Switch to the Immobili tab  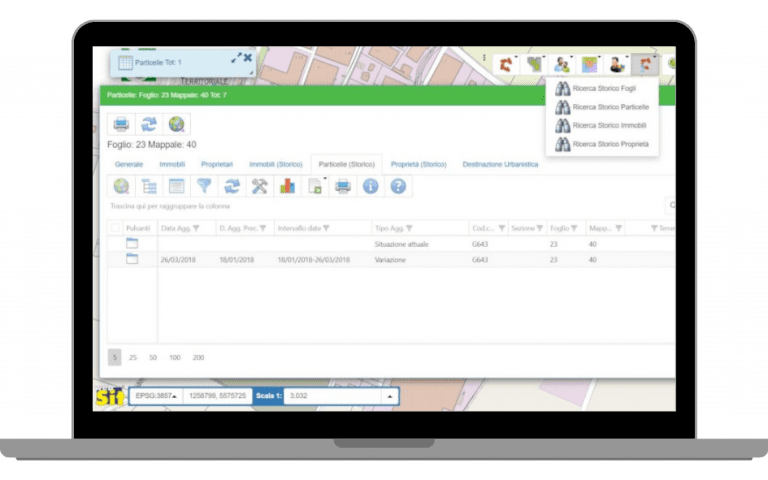click(x=172, y=165)
